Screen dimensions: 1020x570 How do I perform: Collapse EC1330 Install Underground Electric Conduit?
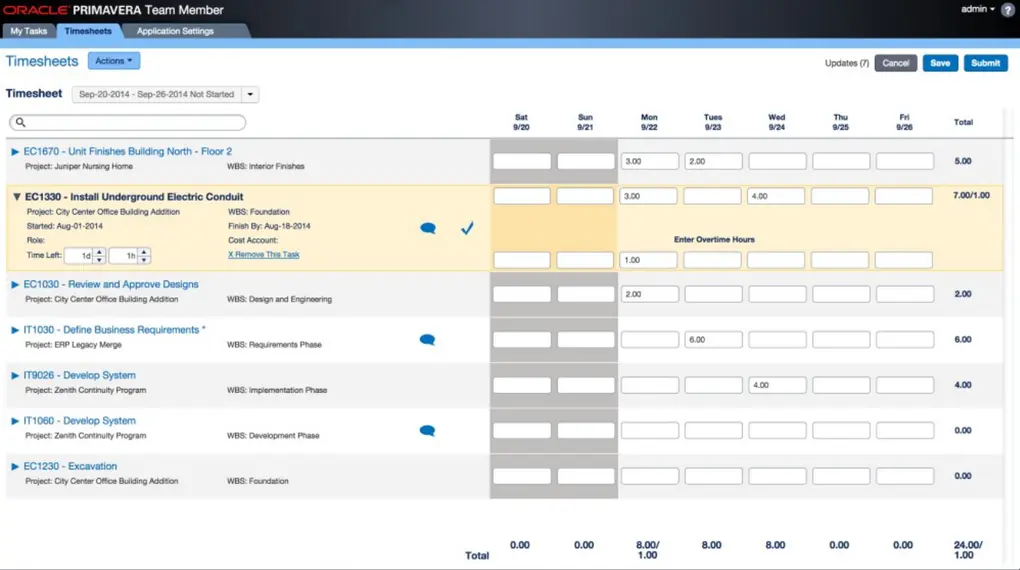16,197
